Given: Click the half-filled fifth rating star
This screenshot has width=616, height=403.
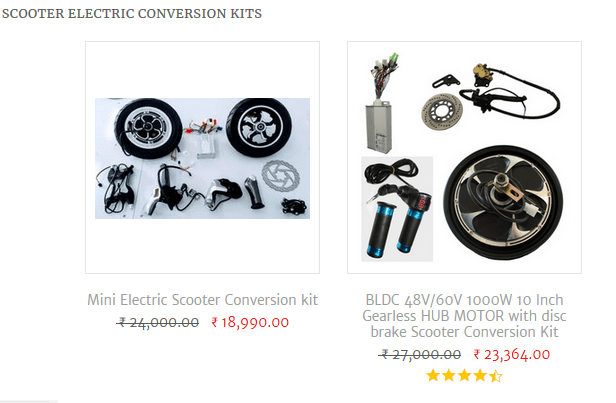Looking at the screenshot, I should [x=496, y=376].
